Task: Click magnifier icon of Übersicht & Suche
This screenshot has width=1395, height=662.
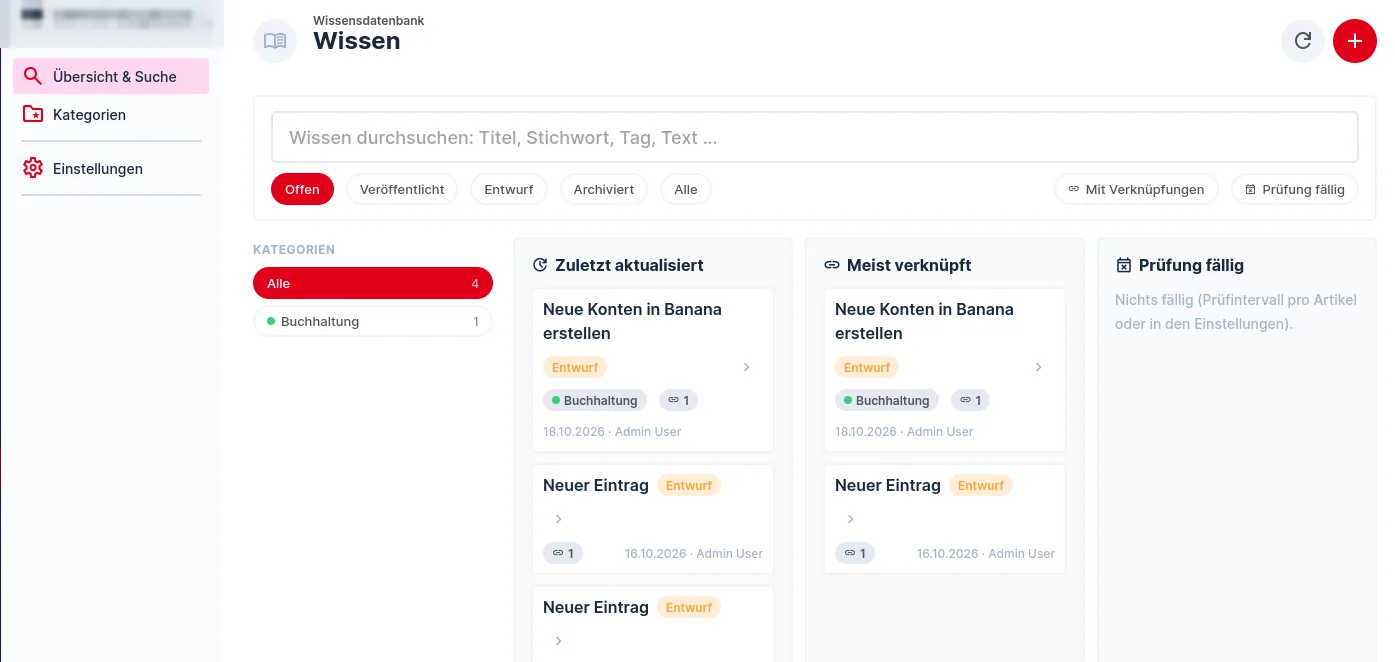Action: [33, 76]
